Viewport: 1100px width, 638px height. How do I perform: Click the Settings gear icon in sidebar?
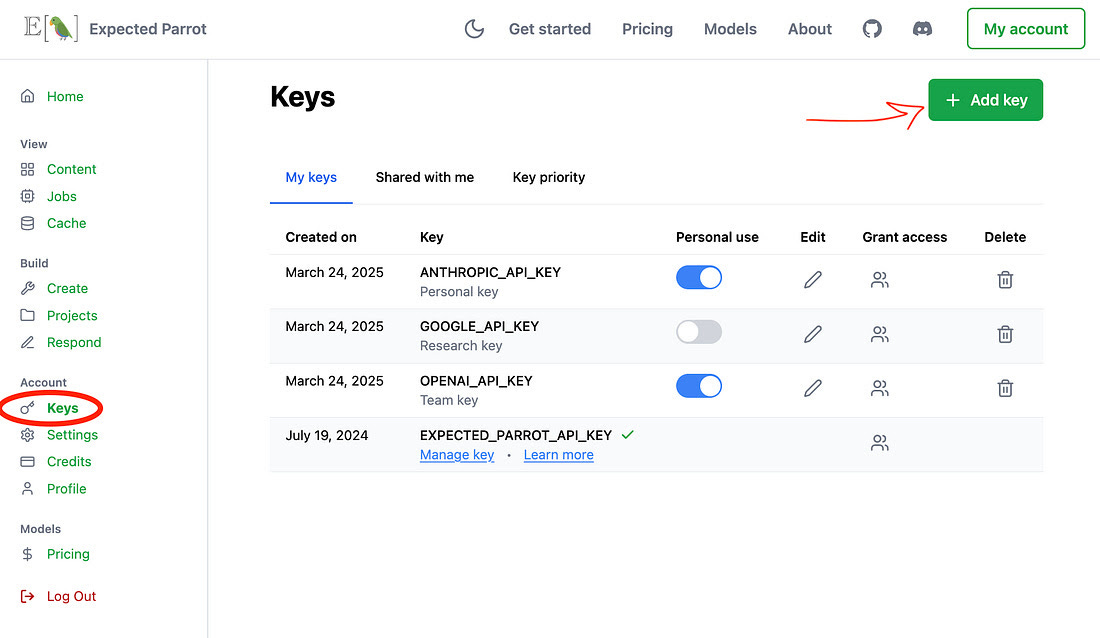coord(27,435)
